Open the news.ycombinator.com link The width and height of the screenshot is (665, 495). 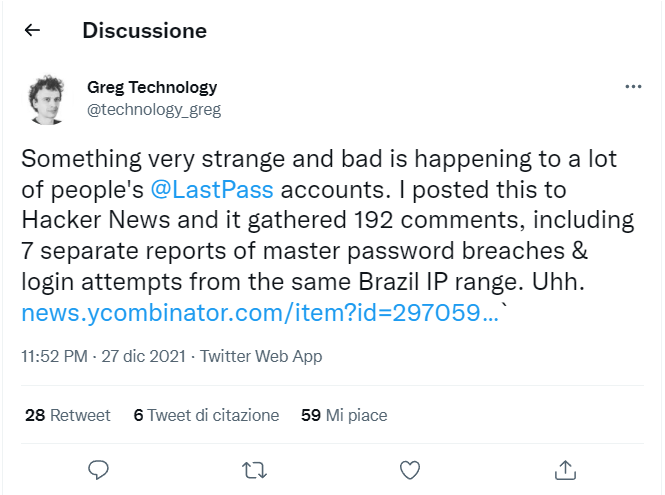tap(260, 312)
